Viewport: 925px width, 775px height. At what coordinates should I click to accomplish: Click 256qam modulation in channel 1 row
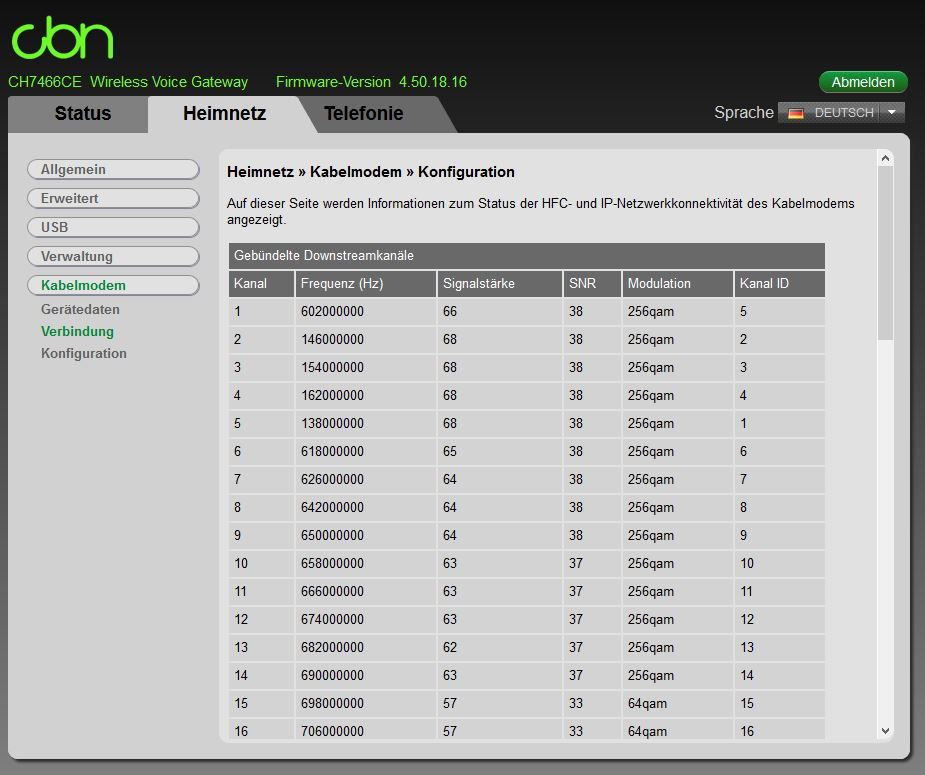click(x=651, y=311)
